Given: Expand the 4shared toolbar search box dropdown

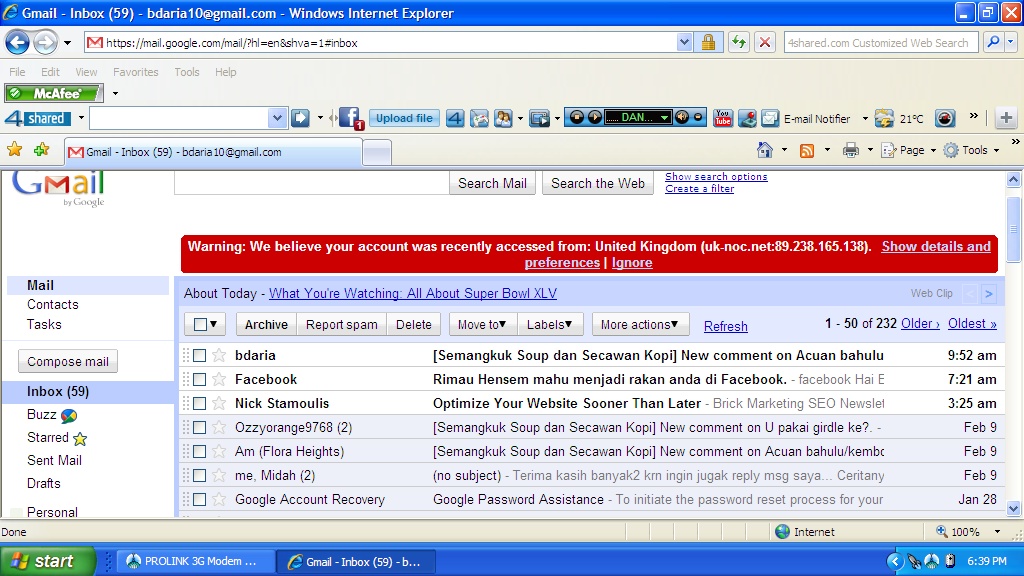Looking at the screenshot, I should click(277, 118).
